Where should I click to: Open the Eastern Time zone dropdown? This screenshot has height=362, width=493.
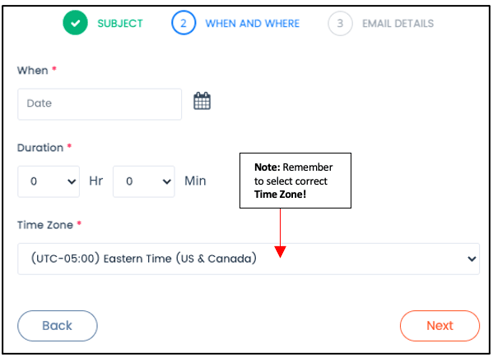(249, 259)
